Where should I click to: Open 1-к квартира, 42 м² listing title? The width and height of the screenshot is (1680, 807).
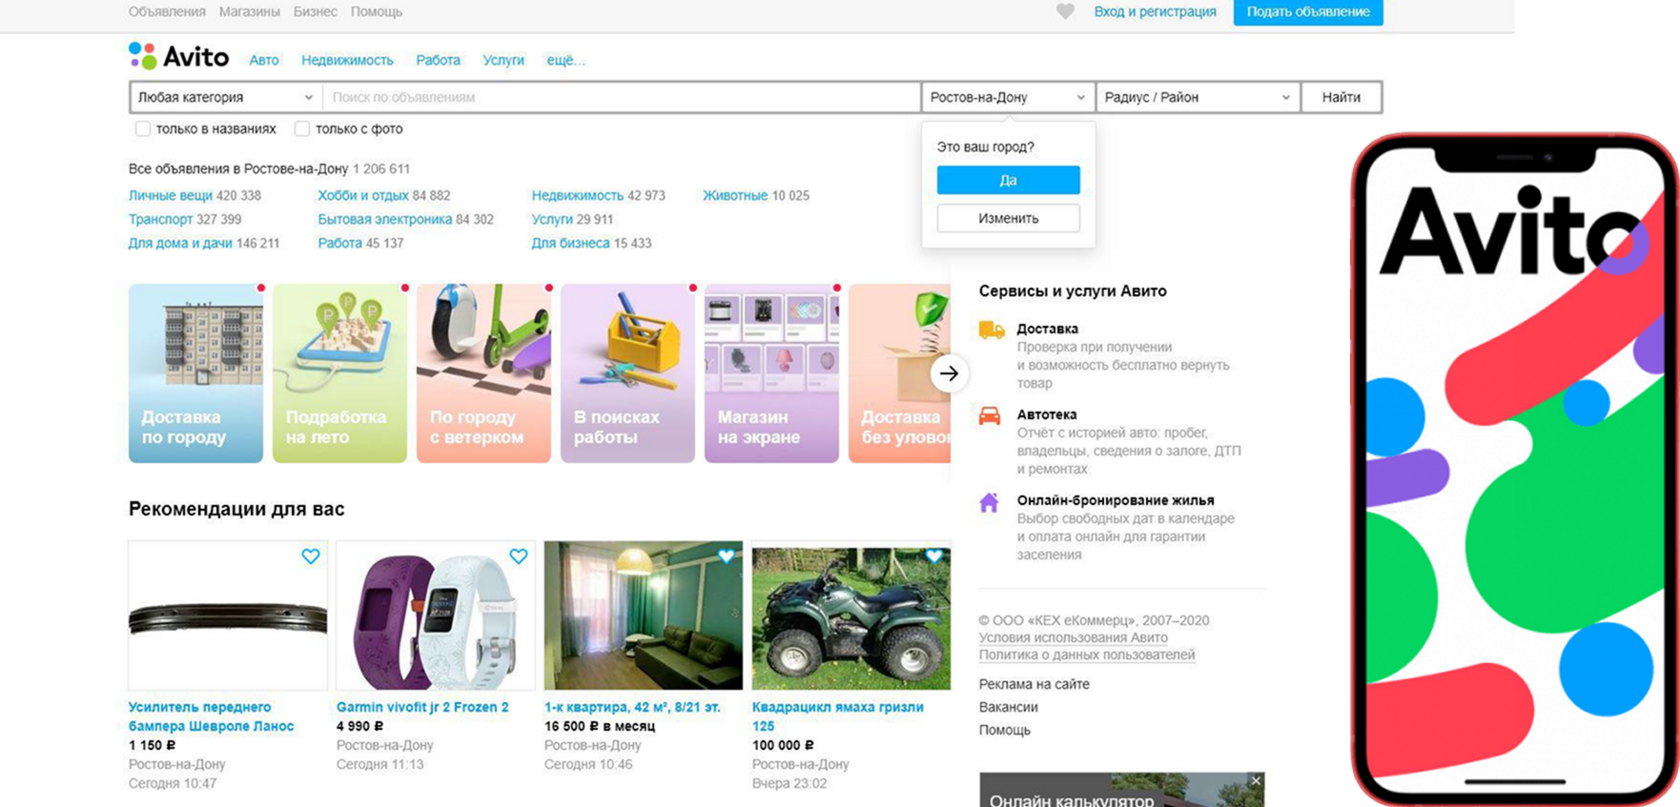coord(632,707)
